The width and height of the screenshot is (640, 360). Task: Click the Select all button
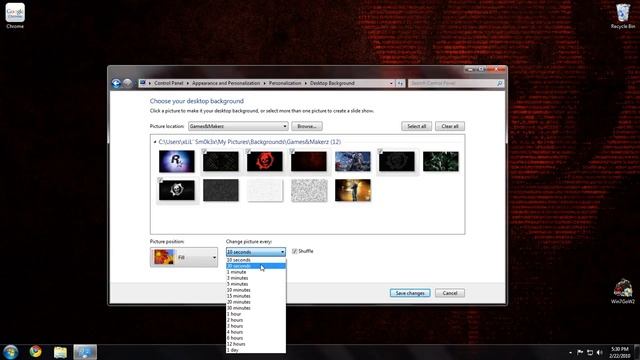(416, 127)
